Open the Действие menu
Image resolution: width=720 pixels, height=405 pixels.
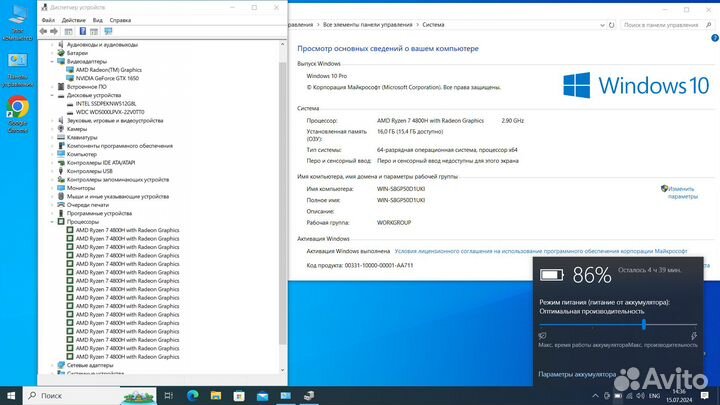pos(73,20)
